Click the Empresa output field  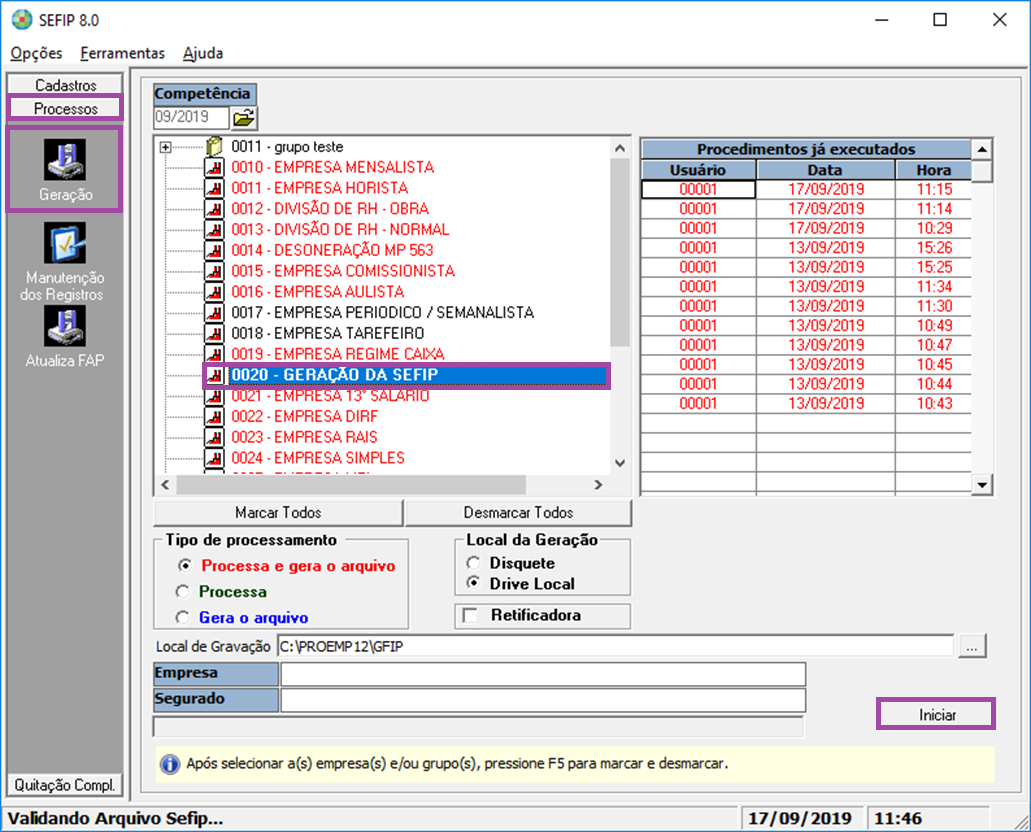coord(543,674)
